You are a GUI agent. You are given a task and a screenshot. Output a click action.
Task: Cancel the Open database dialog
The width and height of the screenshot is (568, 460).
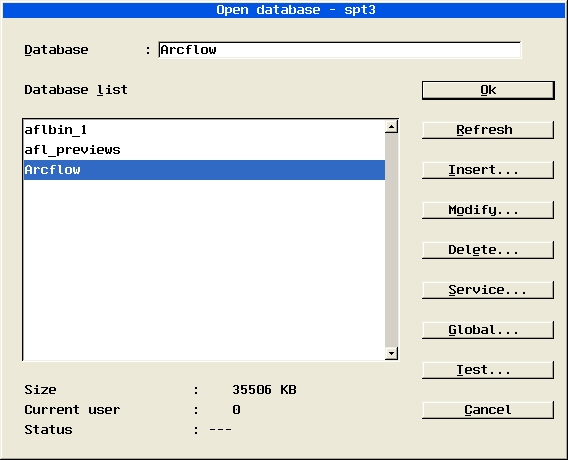pyautogui.click(x=488, y=410)
